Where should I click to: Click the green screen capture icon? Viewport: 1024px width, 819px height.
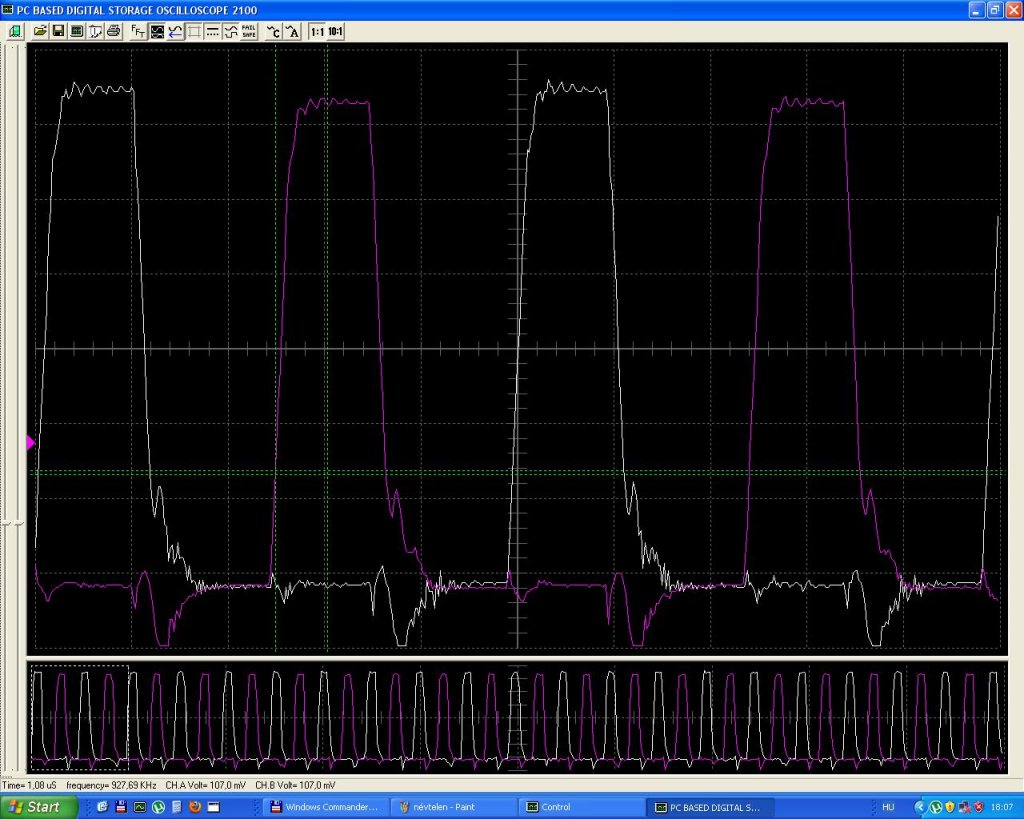76,31
